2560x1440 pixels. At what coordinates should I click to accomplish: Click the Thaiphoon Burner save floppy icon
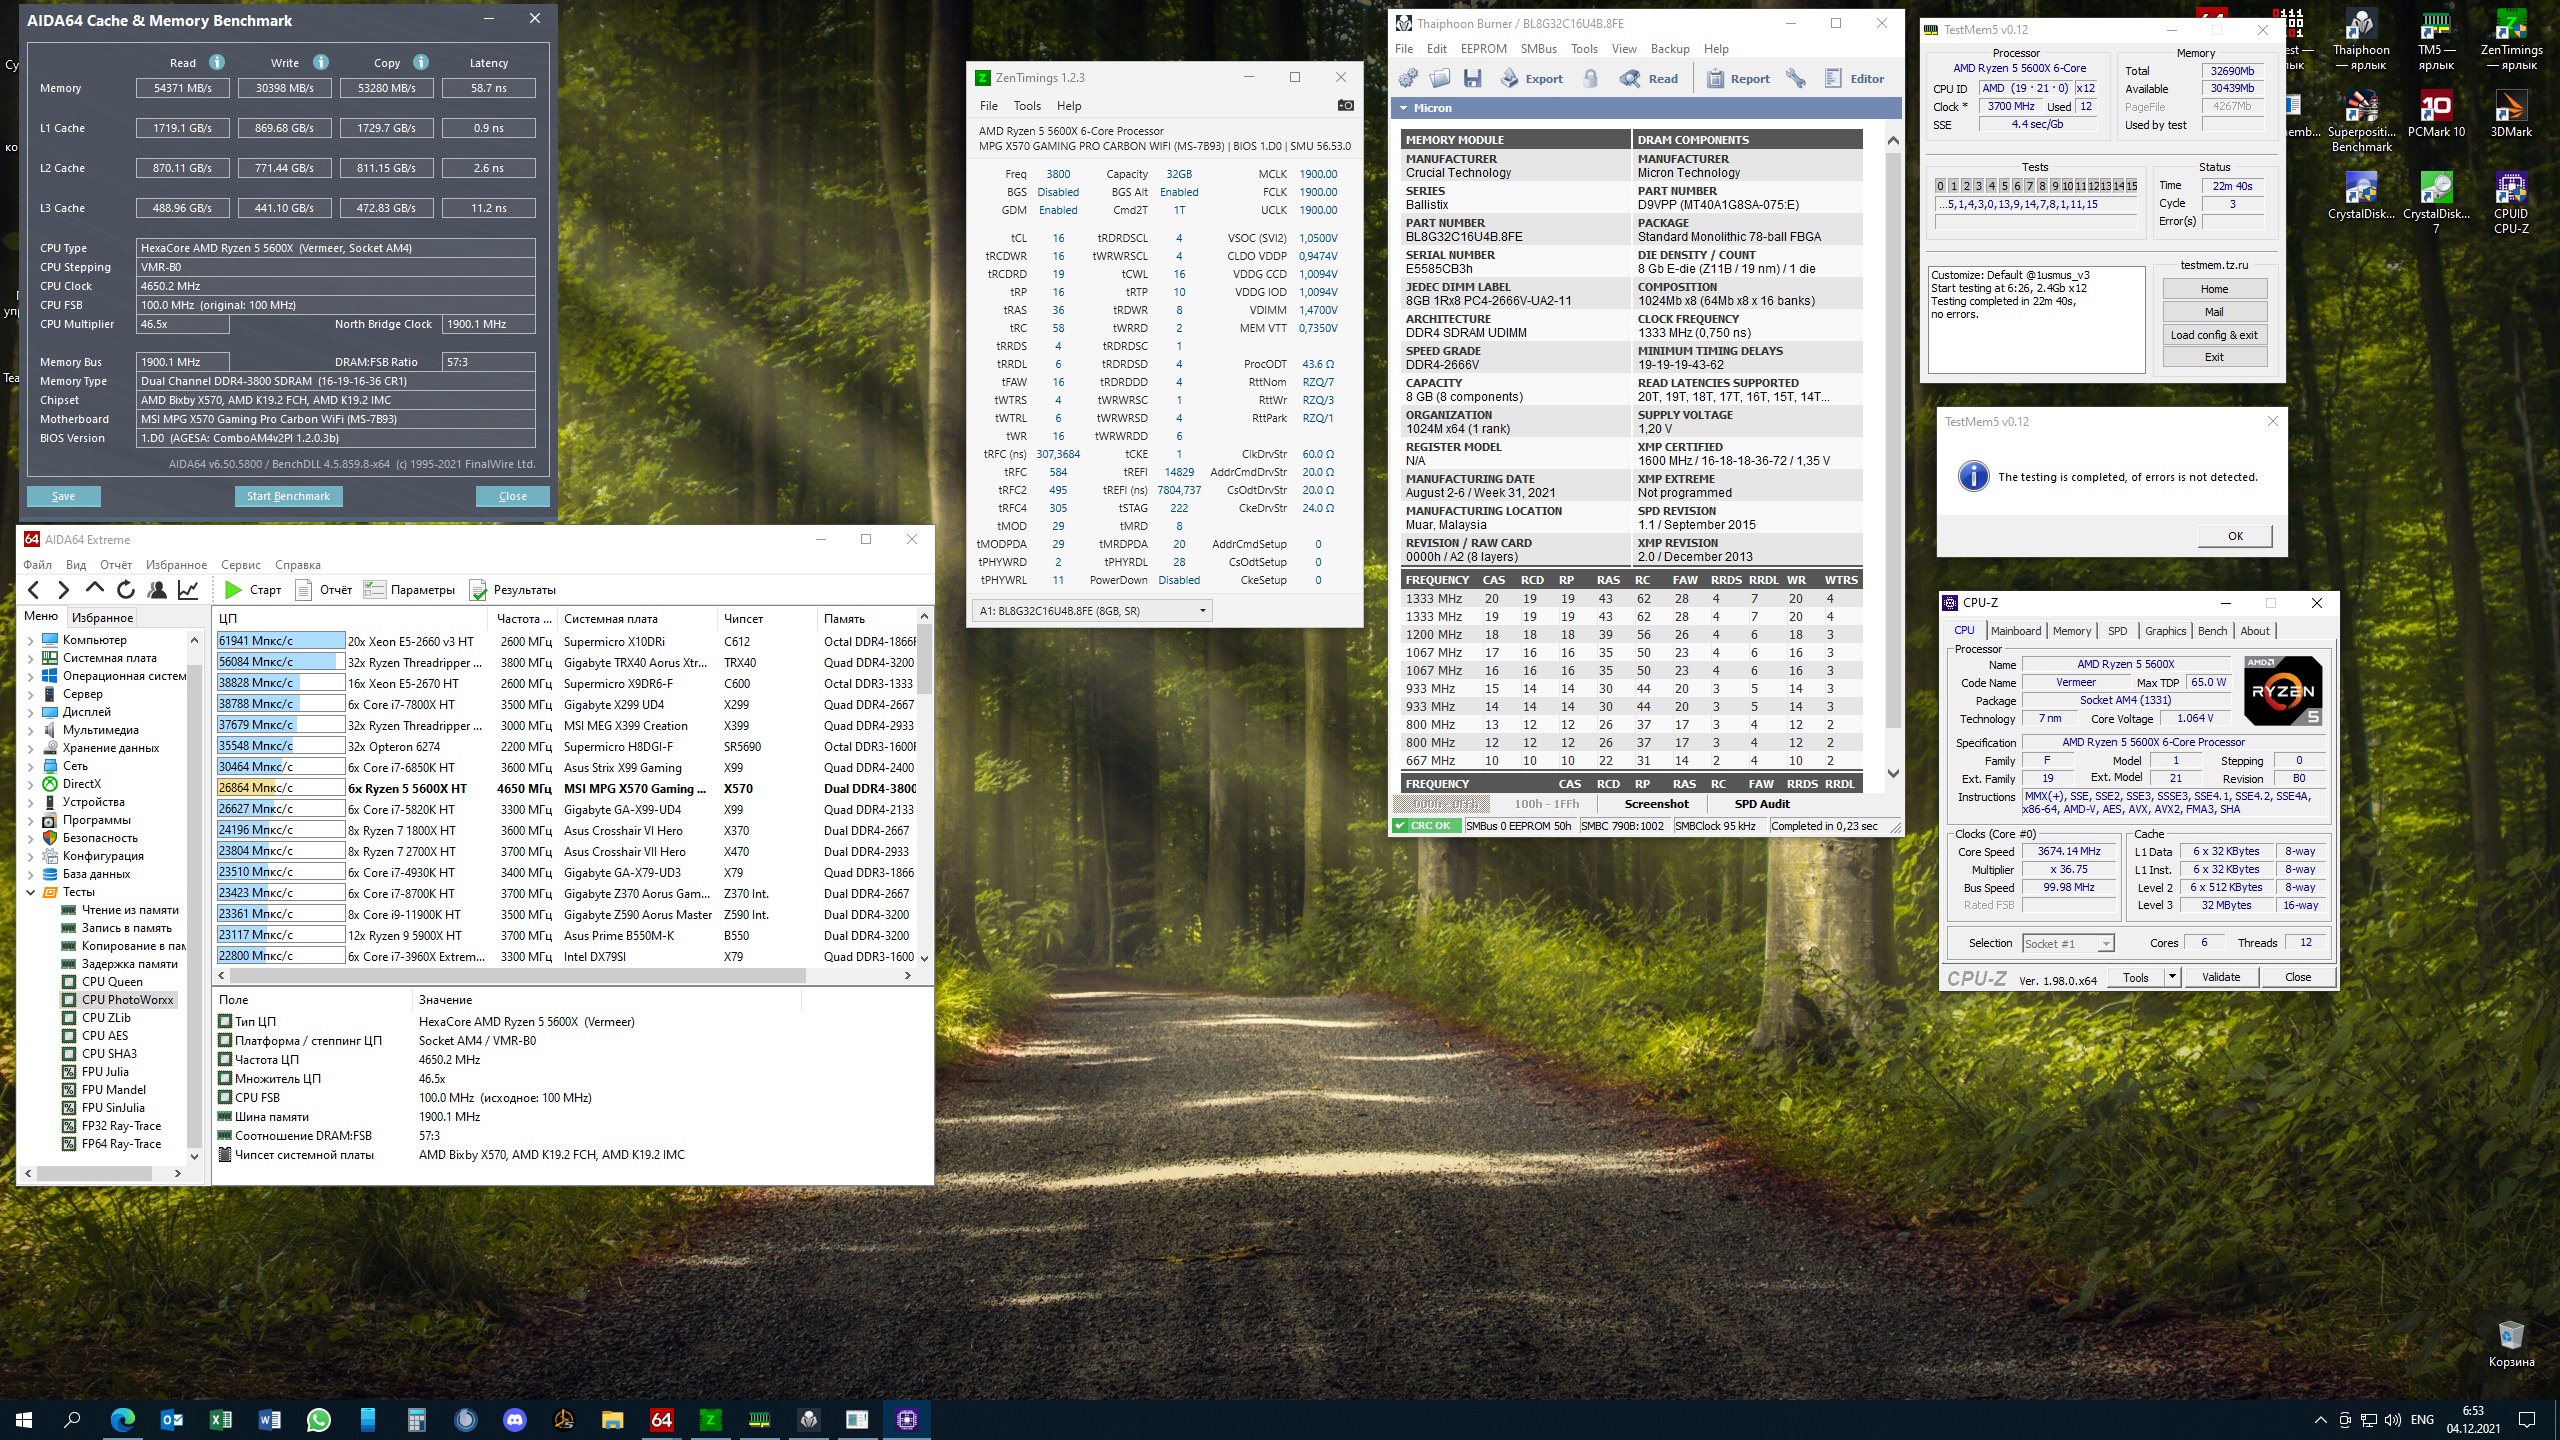pos(1472,79)
